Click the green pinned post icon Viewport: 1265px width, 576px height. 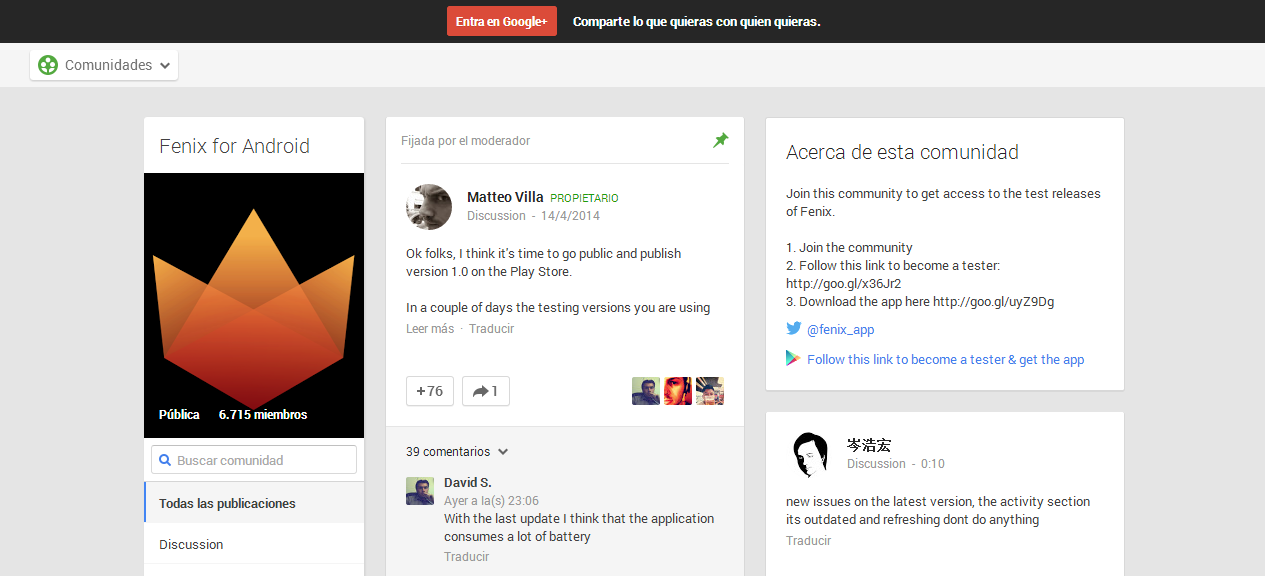(x=720, y=141)
